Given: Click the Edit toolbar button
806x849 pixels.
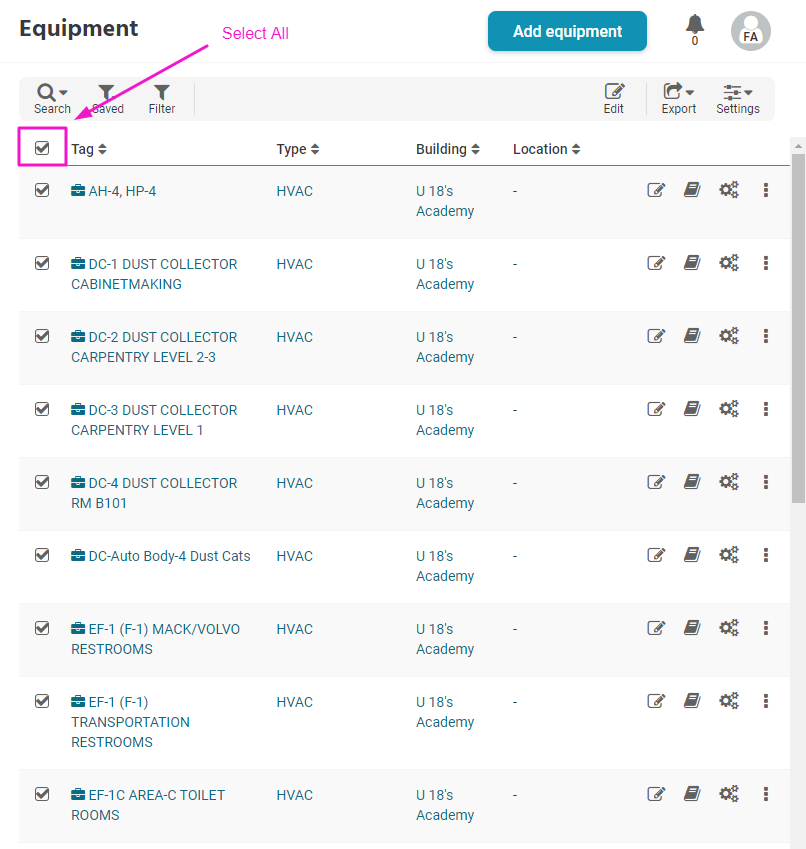Looking at the screenshot, I should coord(614,99).
